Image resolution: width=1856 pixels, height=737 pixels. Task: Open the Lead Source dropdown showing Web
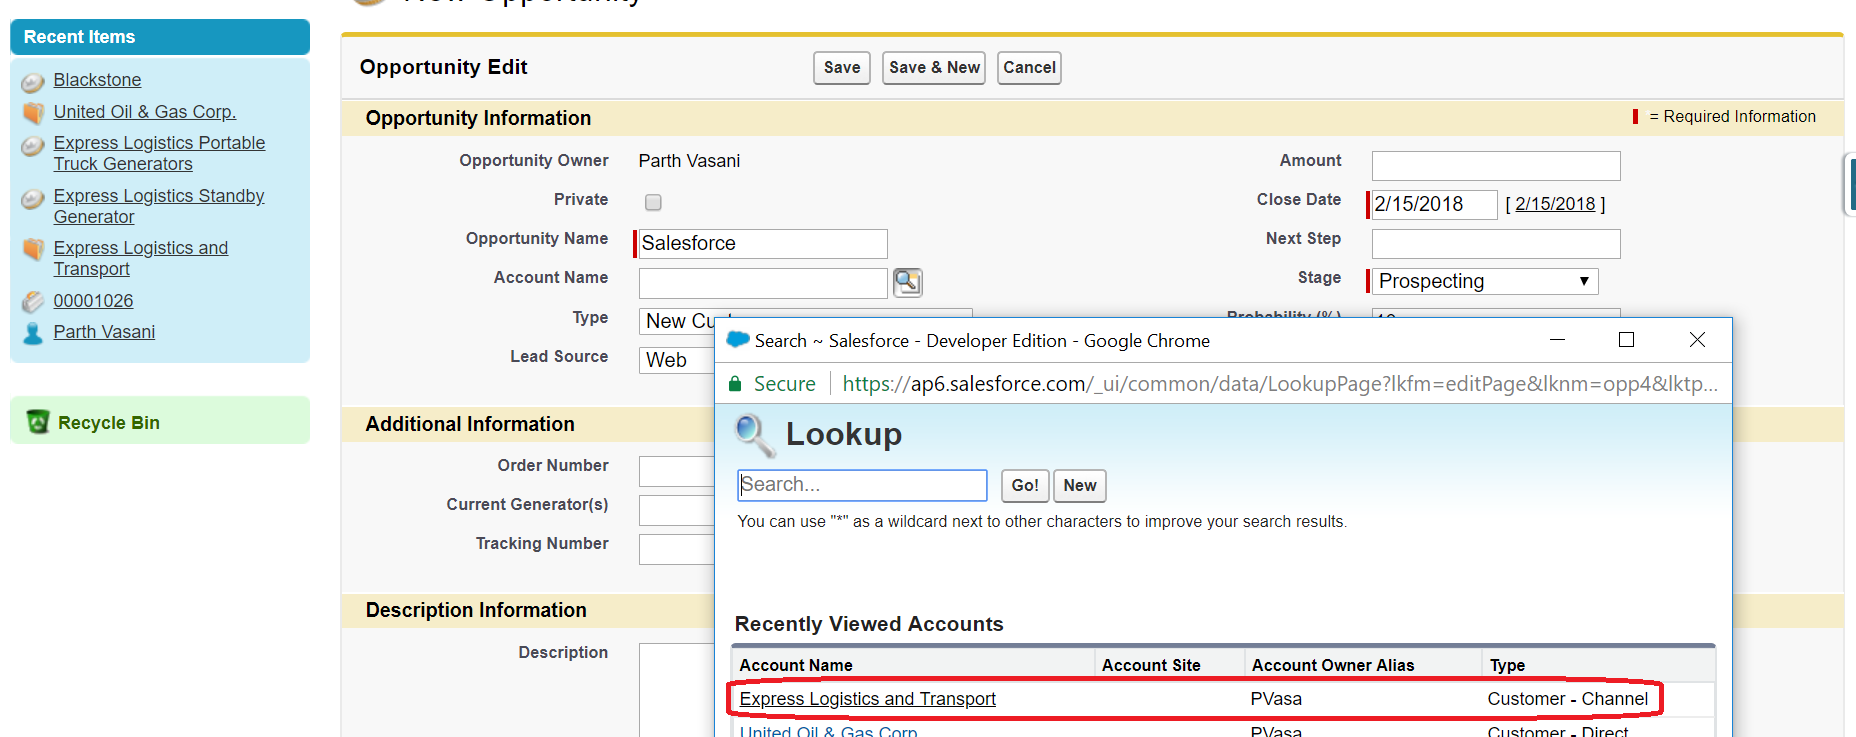pyautogui.click(x=677, y=360)
